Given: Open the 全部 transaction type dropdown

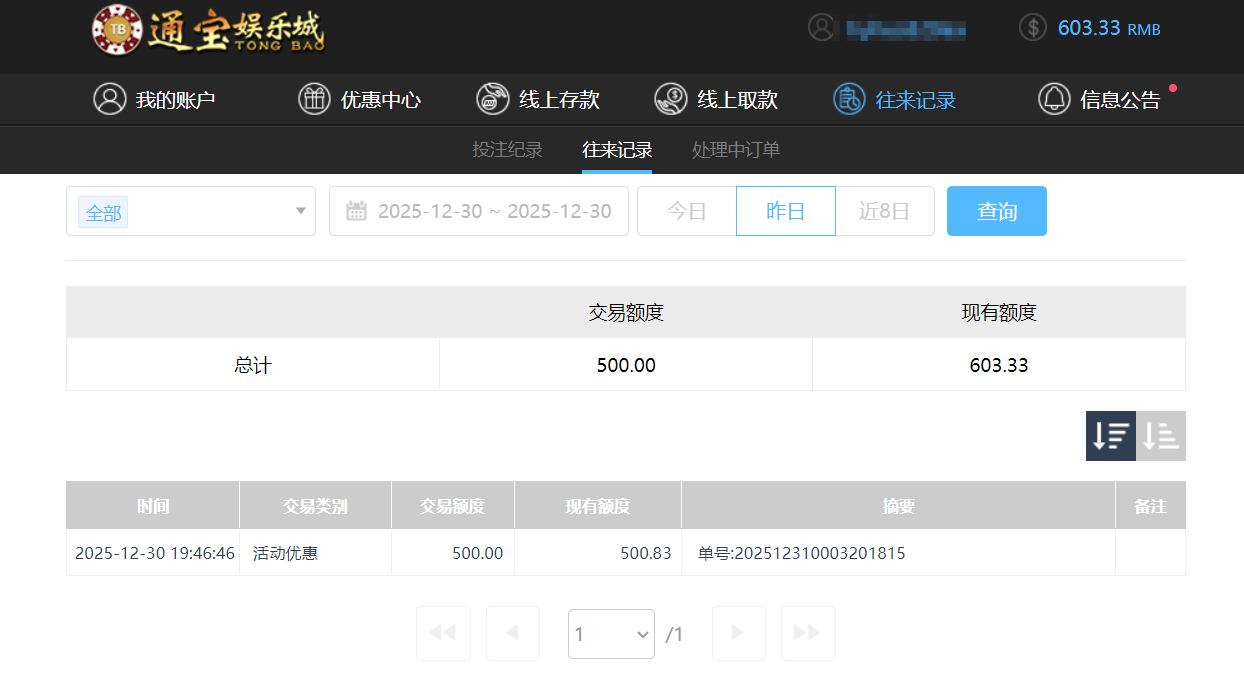Looking at the screenshot, I should coord(190,211).
